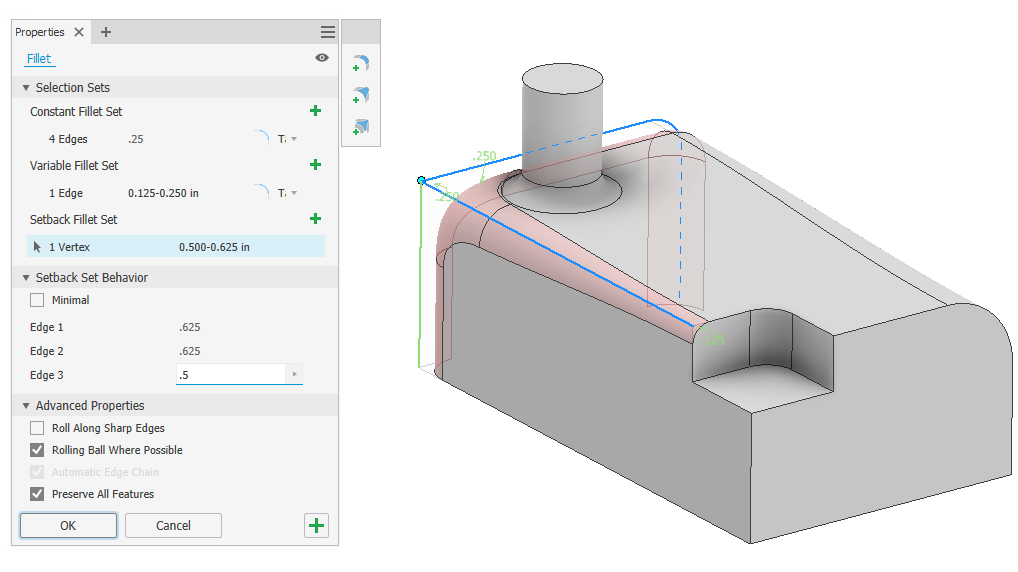Click the .250 dimension label above the model
Screen dimensions: 1018x572
(x=484, y=156)
